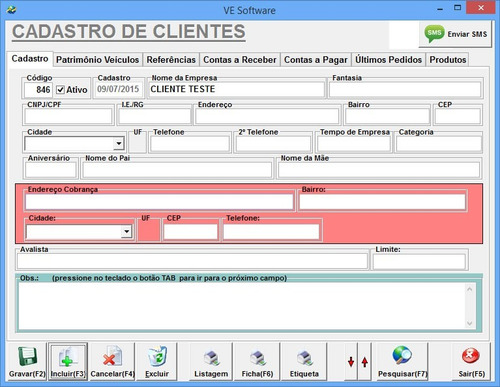Click the Categoria input field
This screenshot has width=500, height=387.
tap(439, 144)
